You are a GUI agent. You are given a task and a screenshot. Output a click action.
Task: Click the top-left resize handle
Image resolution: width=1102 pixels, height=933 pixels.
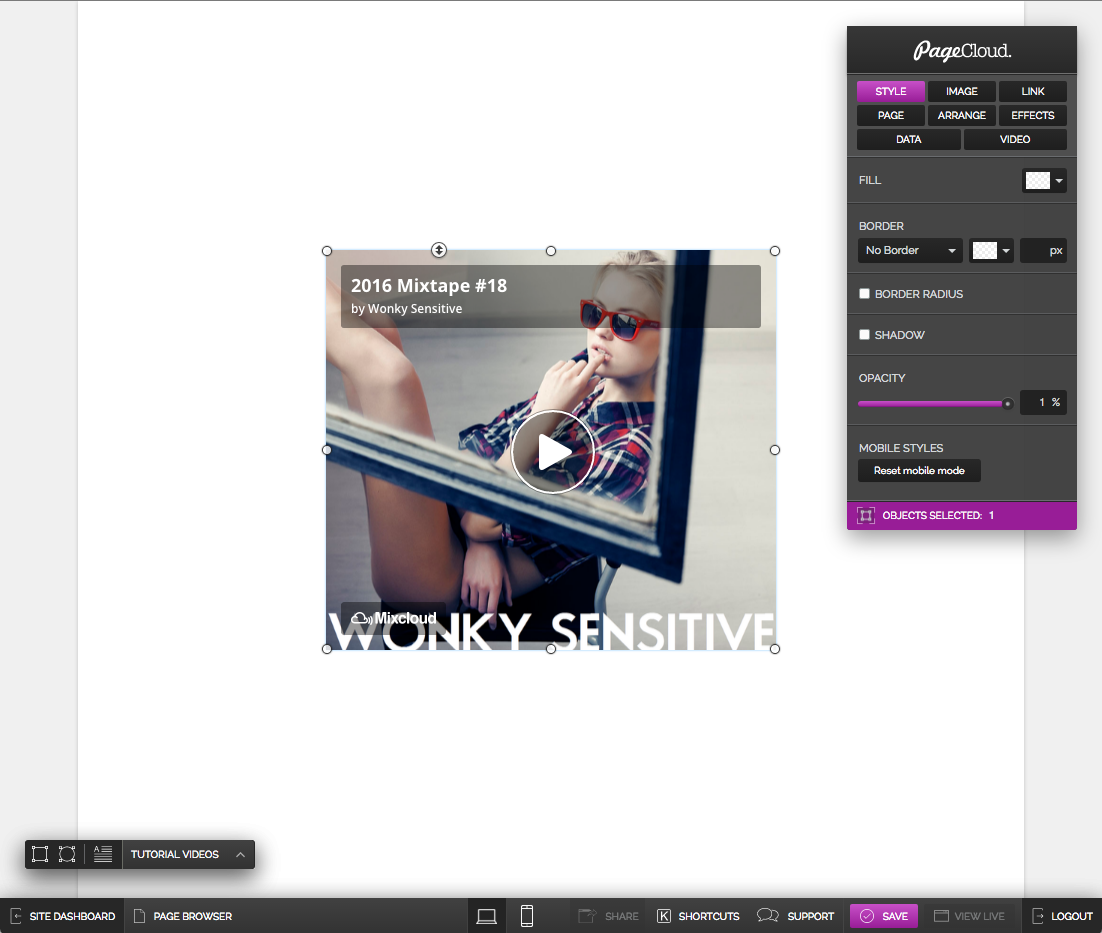pos(327,251)
